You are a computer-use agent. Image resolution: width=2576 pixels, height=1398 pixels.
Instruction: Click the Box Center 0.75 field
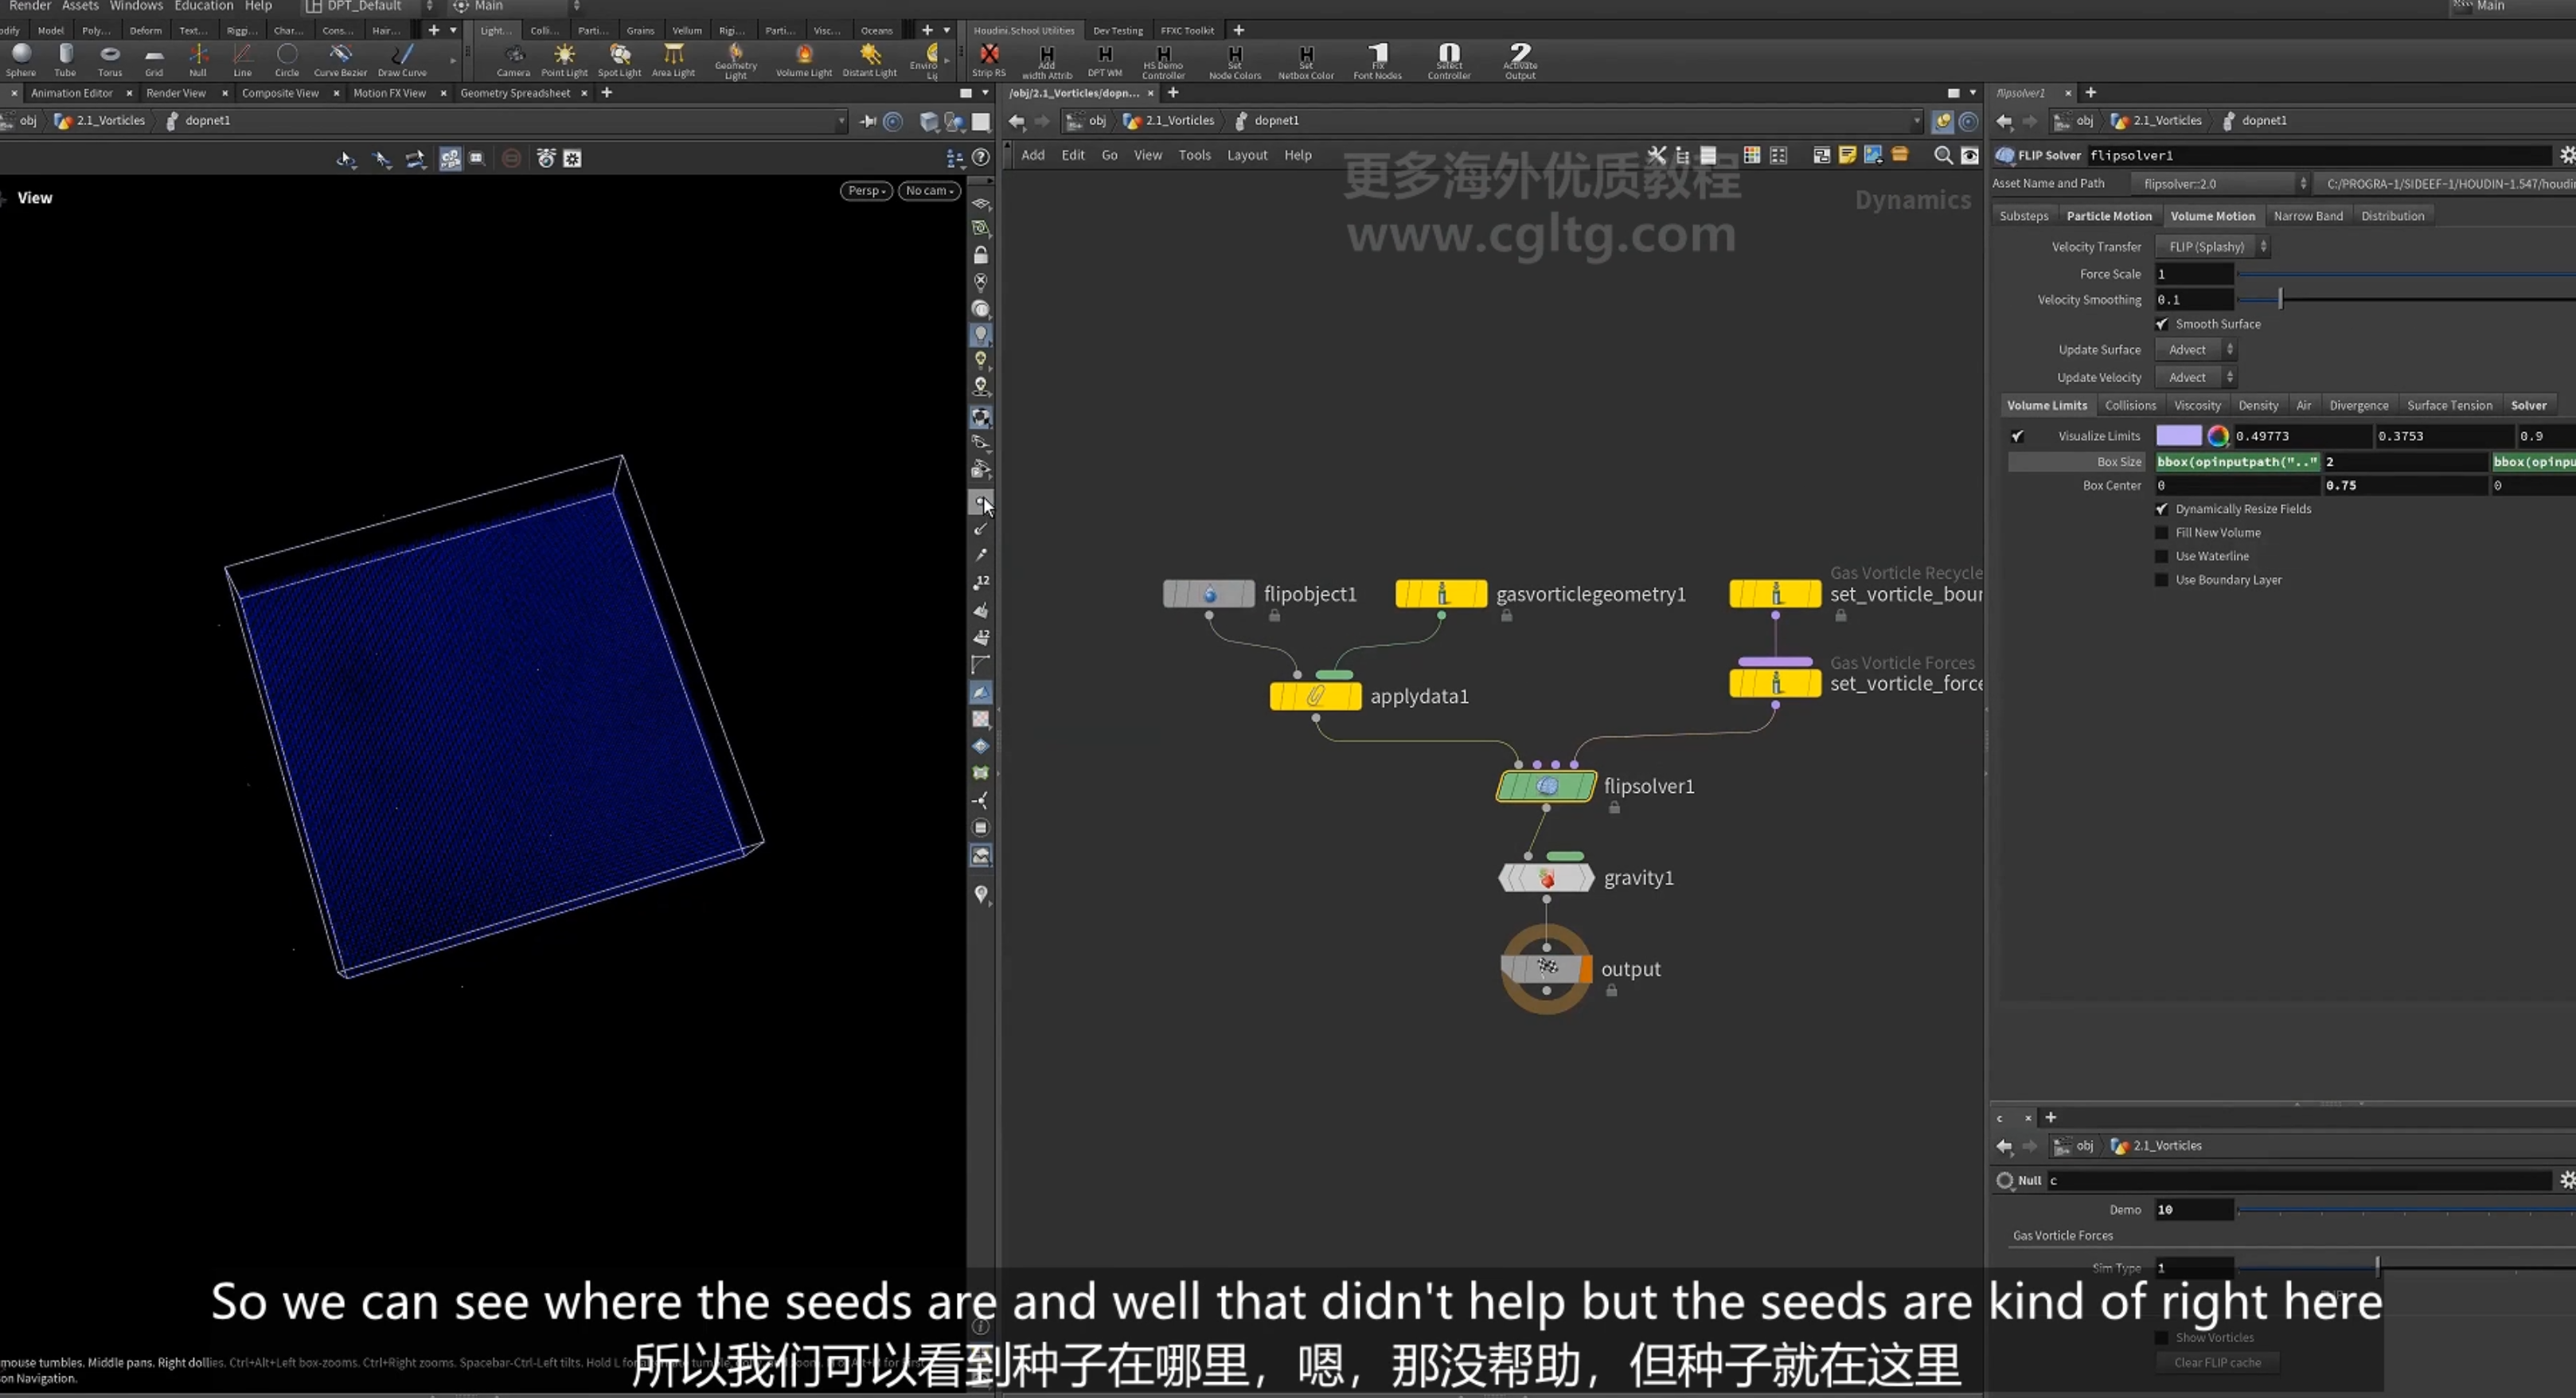coord(2404,486)
